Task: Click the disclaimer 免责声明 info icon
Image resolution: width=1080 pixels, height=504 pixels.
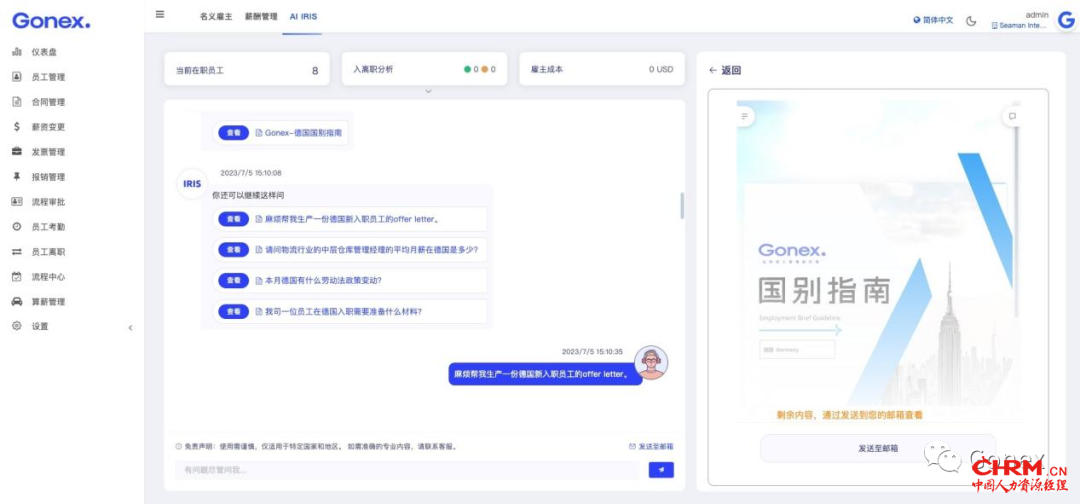Action: pos(179,446)
